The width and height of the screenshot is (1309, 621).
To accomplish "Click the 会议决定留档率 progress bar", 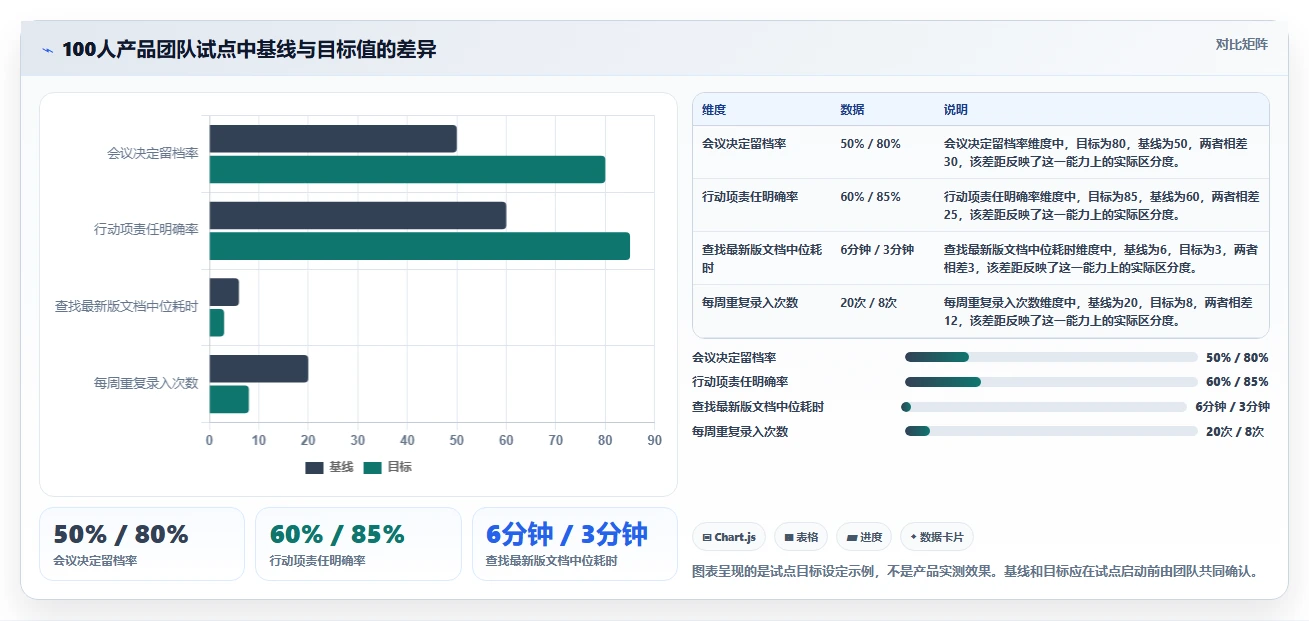I will 1051,357.
